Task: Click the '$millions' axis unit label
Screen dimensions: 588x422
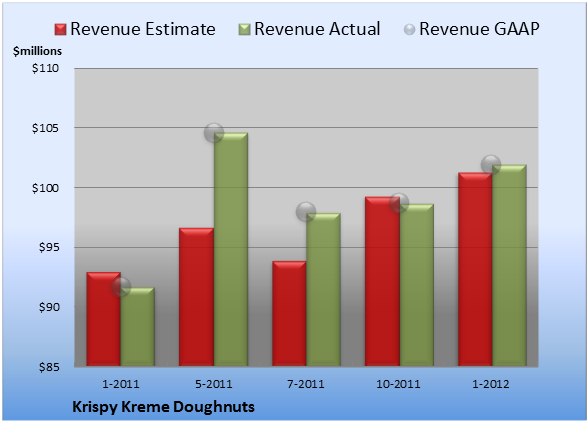Action: 37,51
